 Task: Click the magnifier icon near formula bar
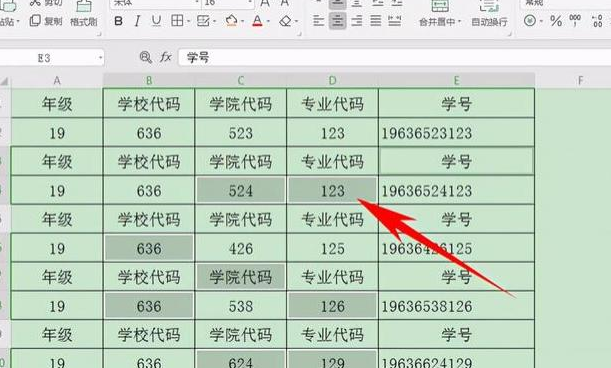[145, 58]
